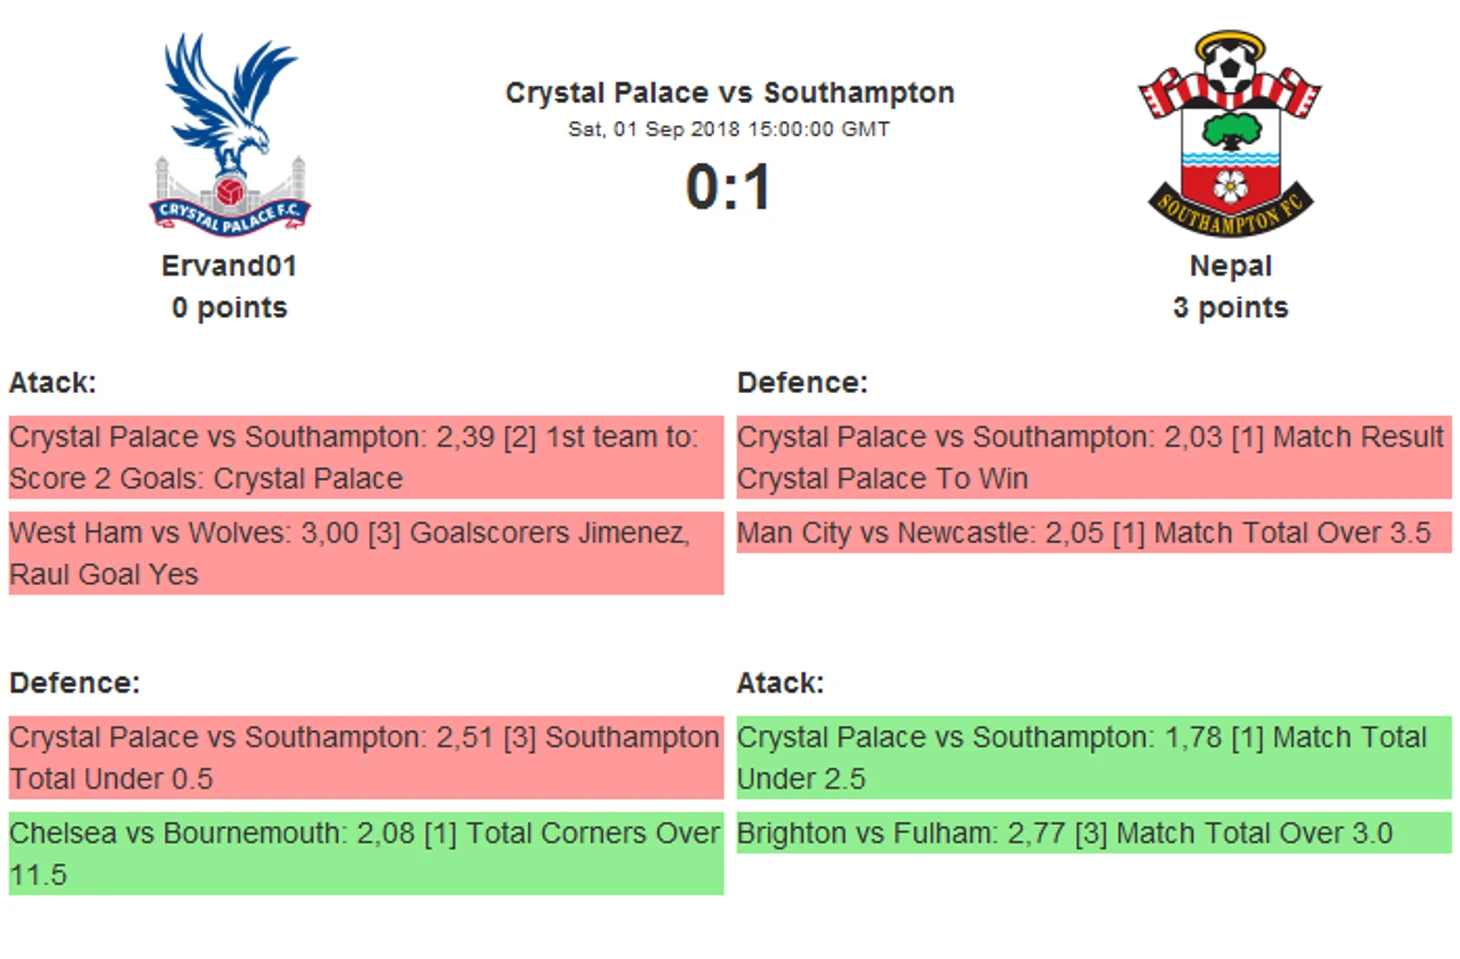Select the Crystal Palace To Win bet row

click(x=1094, y=457)
